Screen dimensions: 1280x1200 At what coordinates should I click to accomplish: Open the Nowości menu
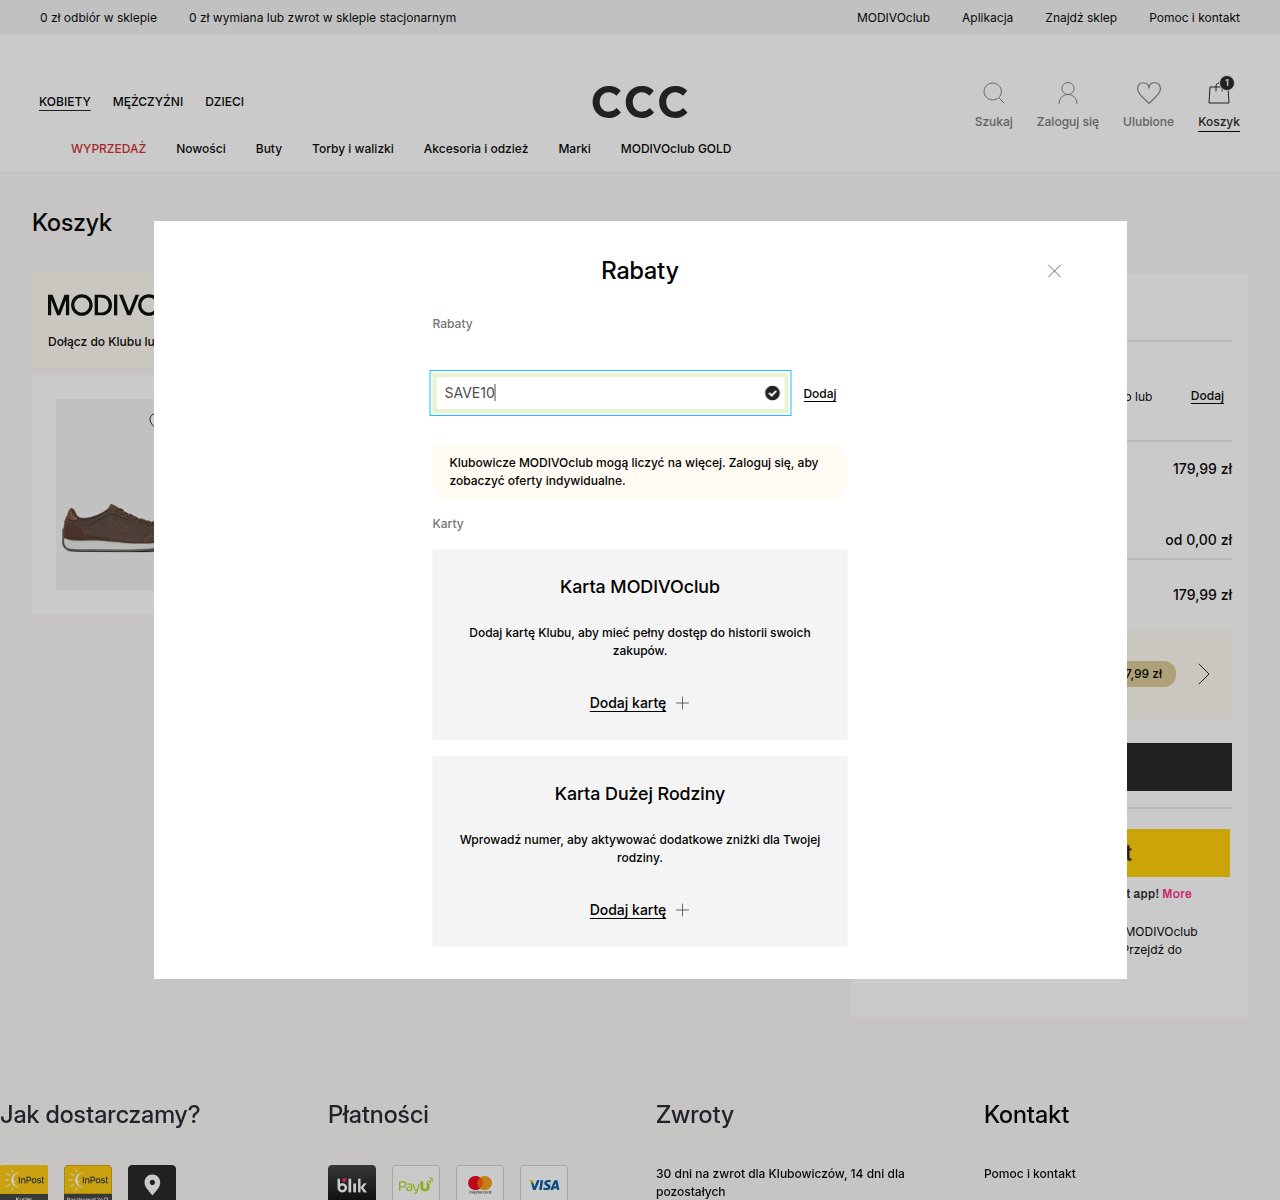point(201,149)
